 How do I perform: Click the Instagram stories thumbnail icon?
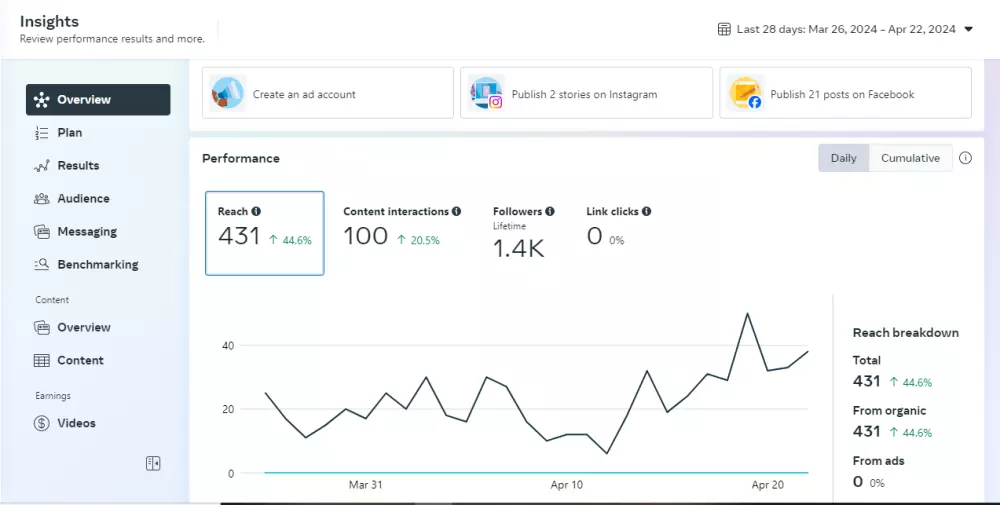(486, 94)
